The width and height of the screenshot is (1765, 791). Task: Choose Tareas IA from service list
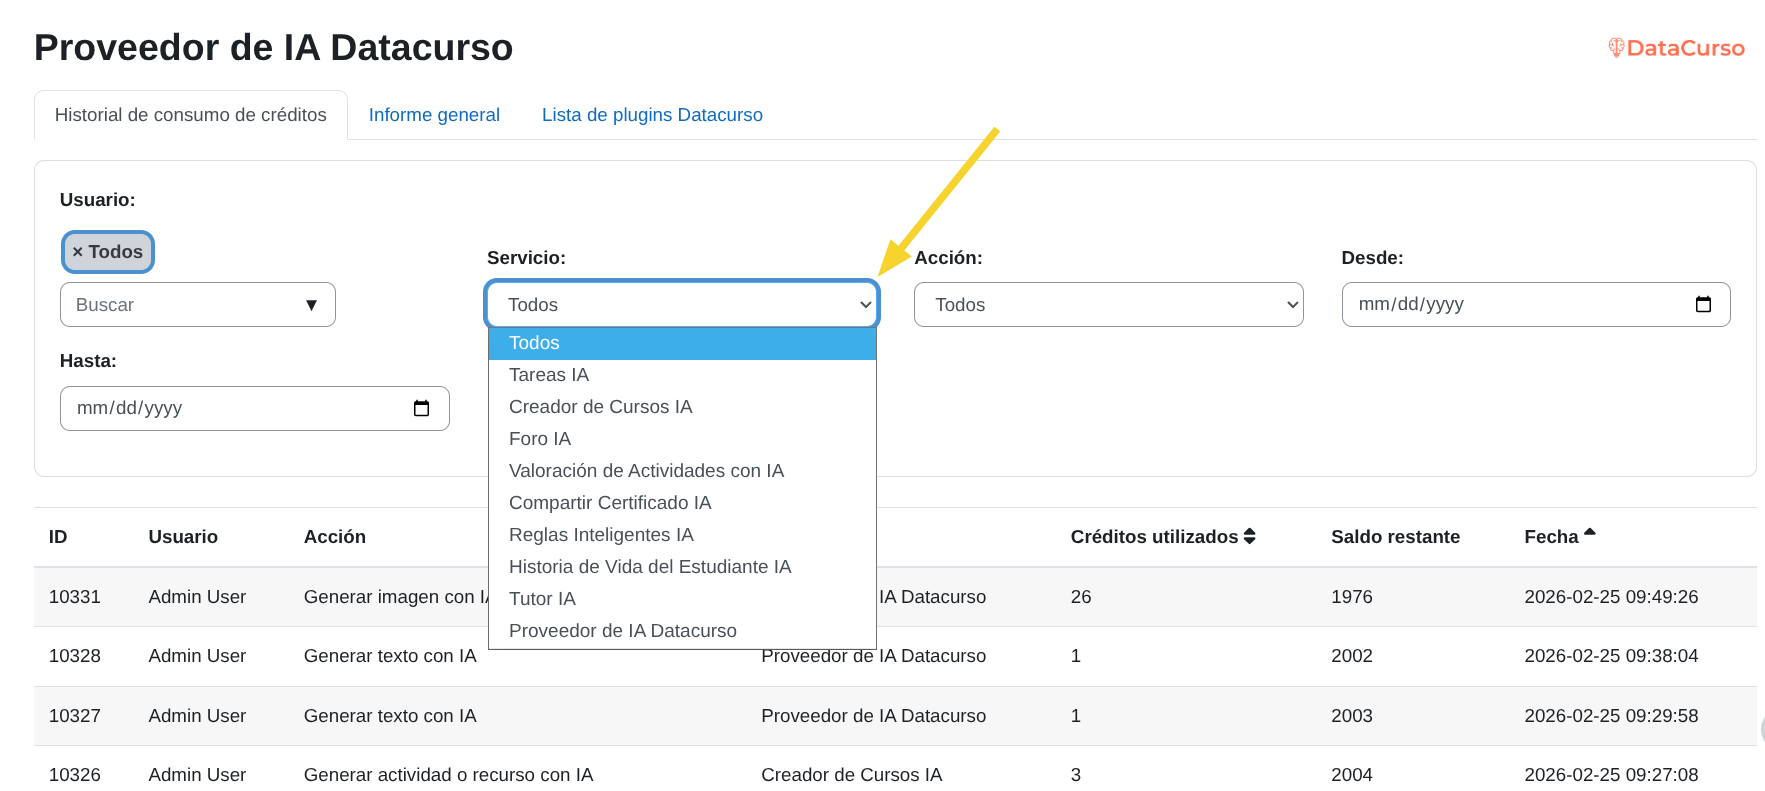point(549,375)
